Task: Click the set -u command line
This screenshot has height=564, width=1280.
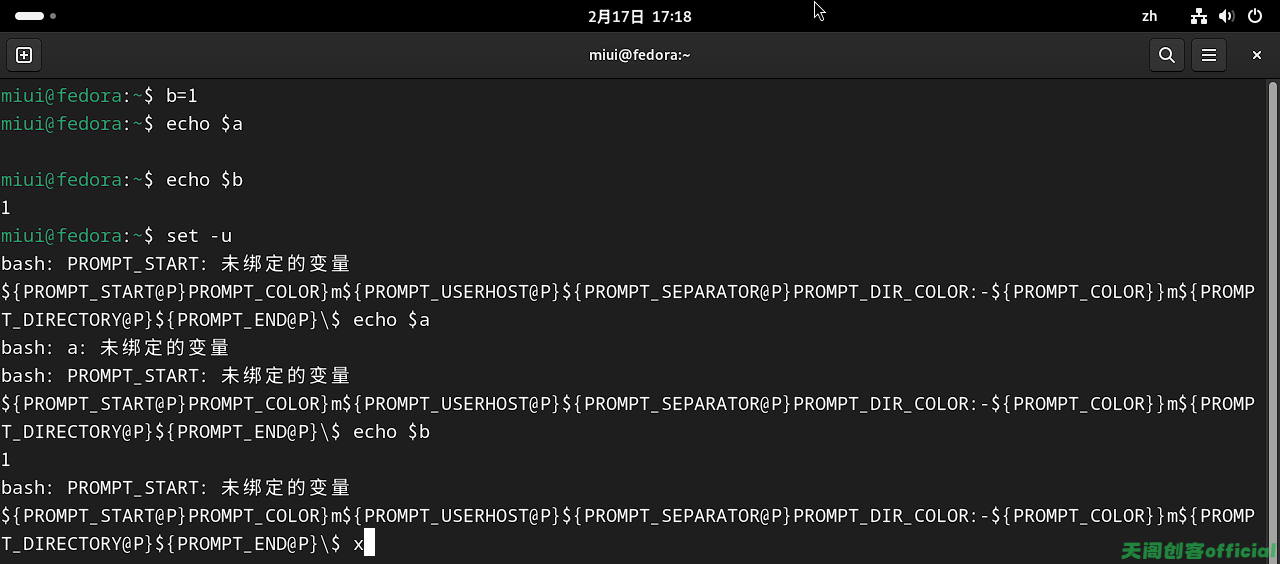Action: [117, 236]
